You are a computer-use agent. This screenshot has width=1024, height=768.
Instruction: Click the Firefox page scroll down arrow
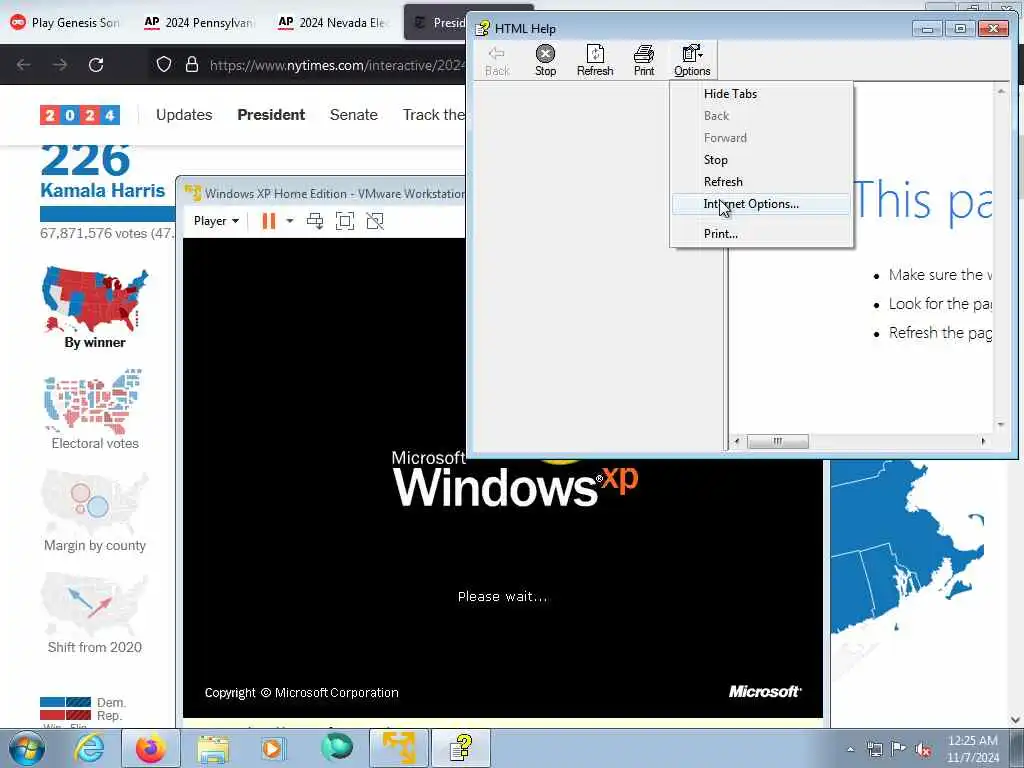point(1016,720)
